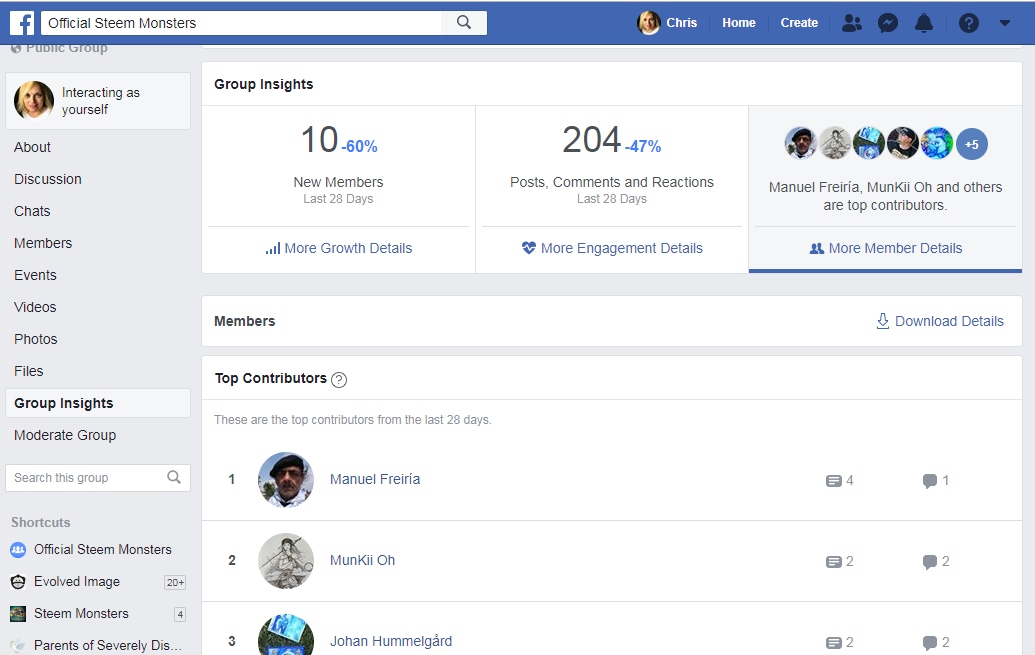Open the Quick Help question mark icon
This screenshot has height=655, width=1035.
point(968,23)
